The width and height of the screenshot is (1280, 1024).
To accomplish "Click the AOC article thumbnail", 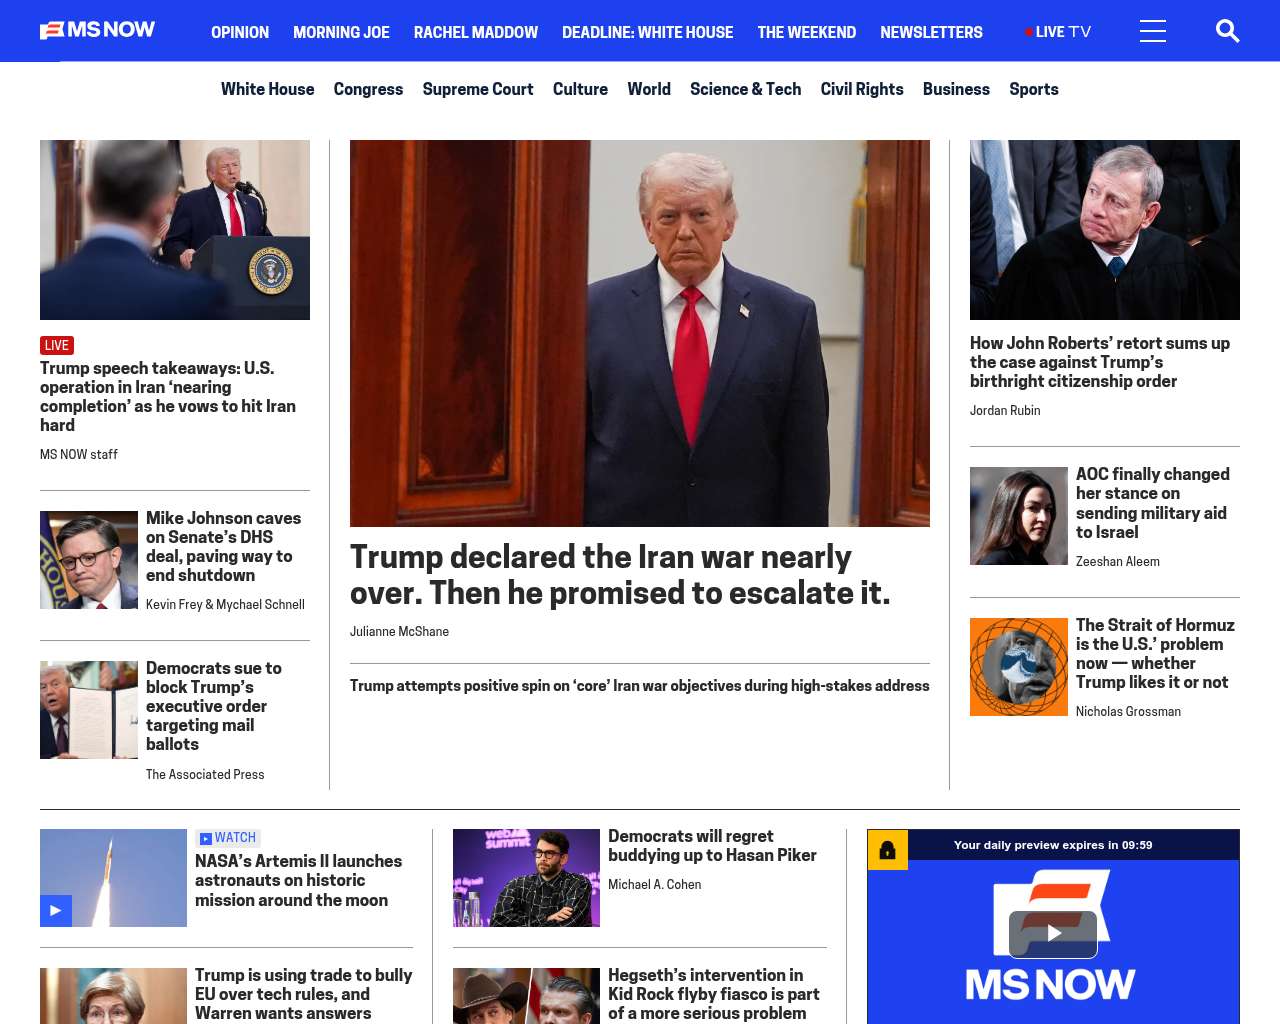I will (1019, 516).
